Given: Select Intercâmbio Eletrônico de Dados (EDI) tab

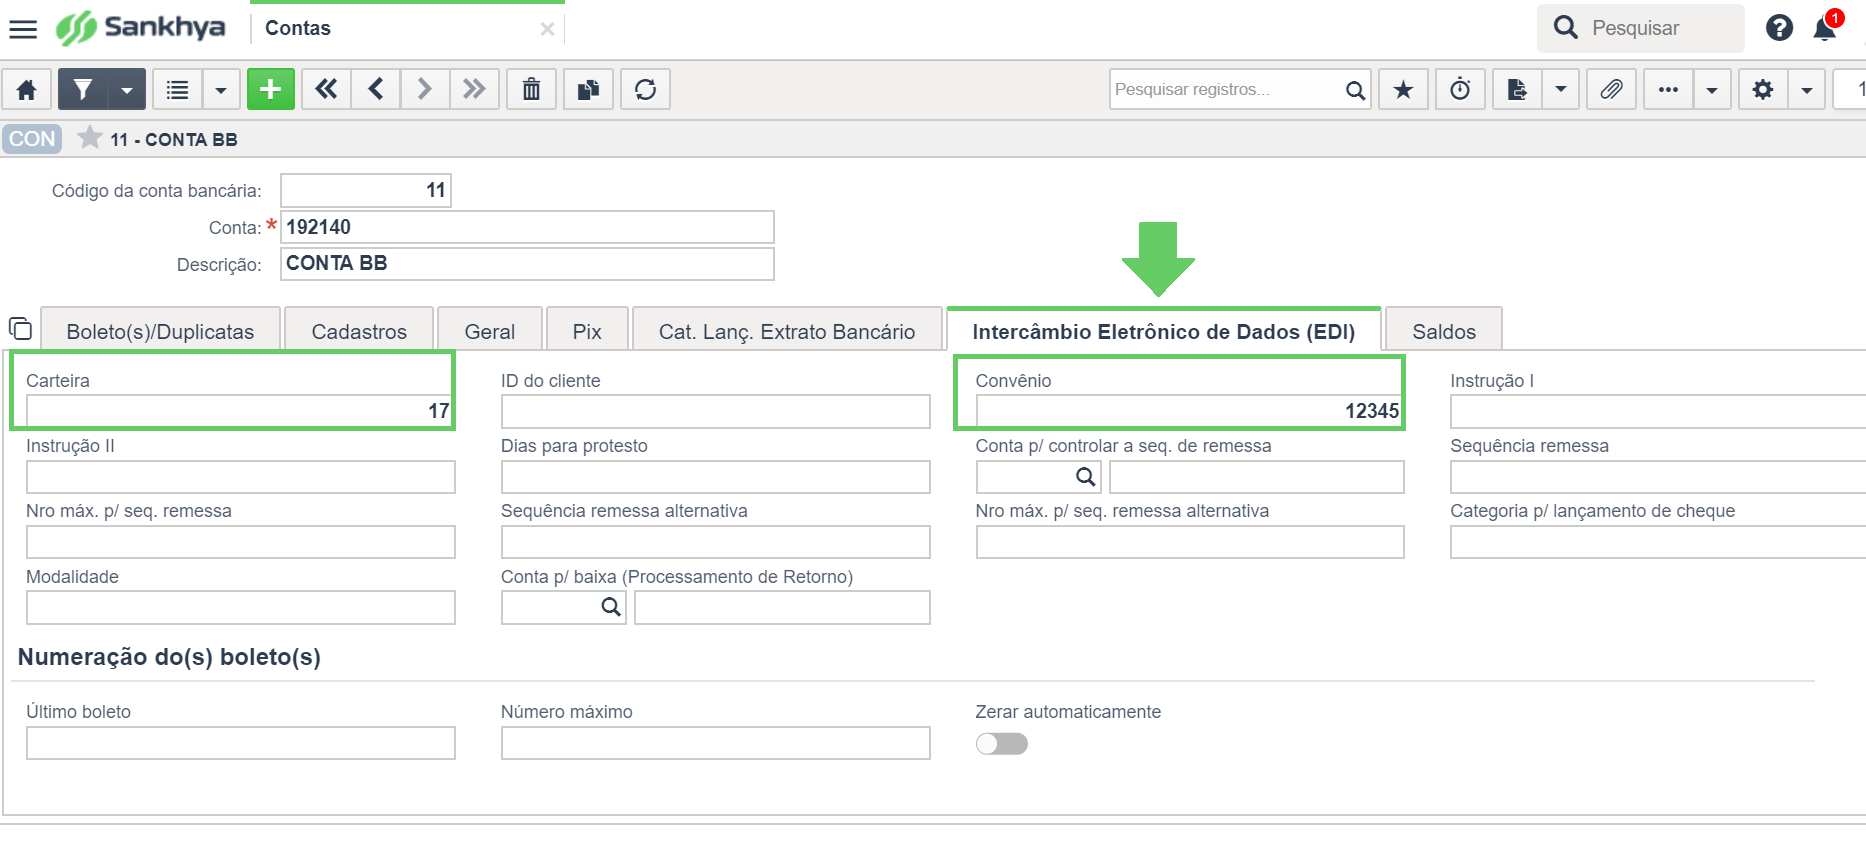Looking at the screenshot, I should pyautogui.click(x=1164, y=331).
